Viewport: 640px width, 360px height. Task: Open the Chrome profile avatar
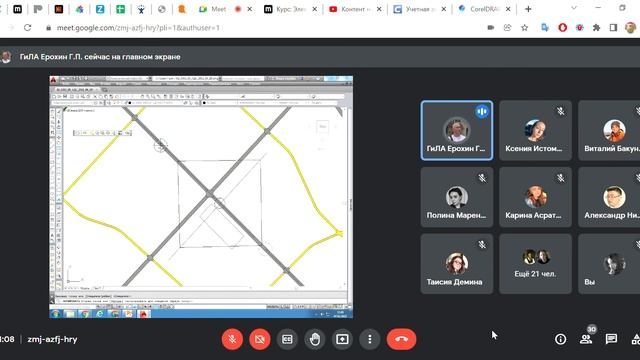(x=631, y=28)
